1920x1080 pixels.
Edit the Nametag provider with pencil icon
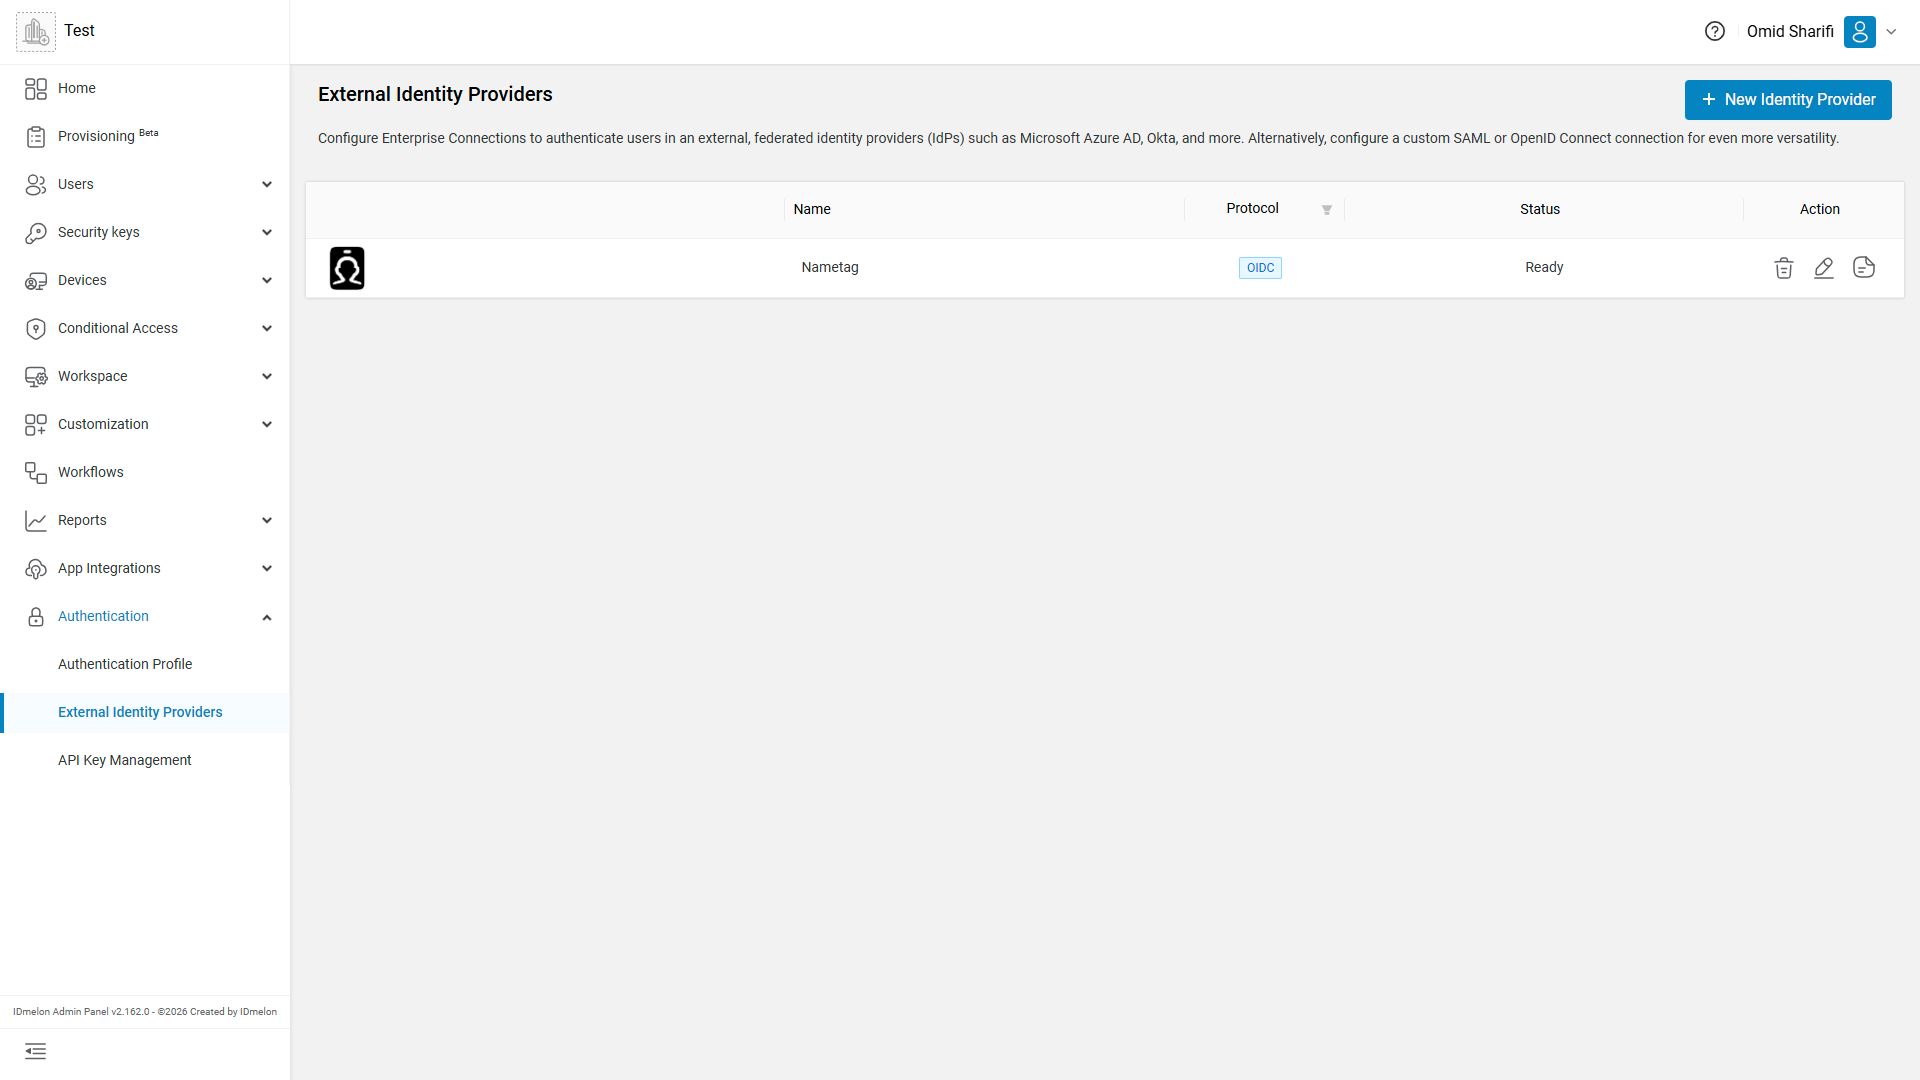point(1824,268)
